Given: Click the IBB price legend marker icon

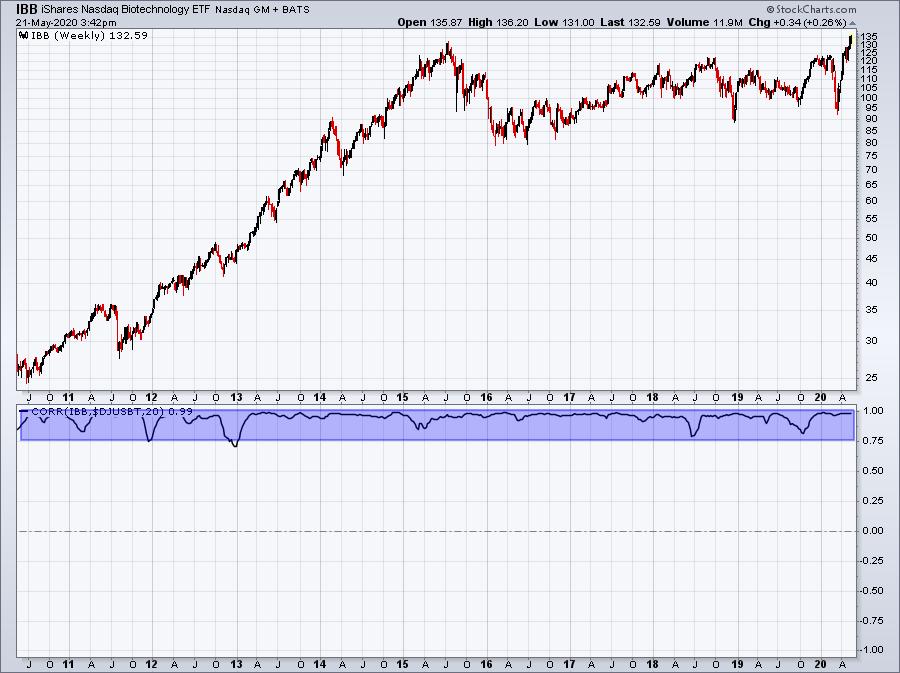Looking at the screenshot, I should tap(24, 35).
